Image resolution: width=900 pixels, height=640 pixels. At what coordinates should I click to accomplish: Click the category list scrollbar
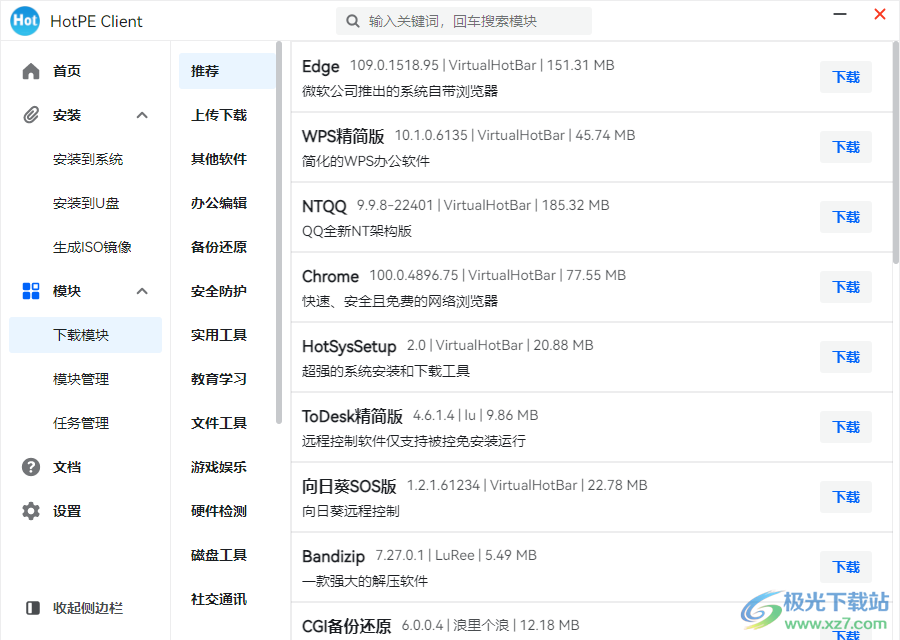pos(279,232)
